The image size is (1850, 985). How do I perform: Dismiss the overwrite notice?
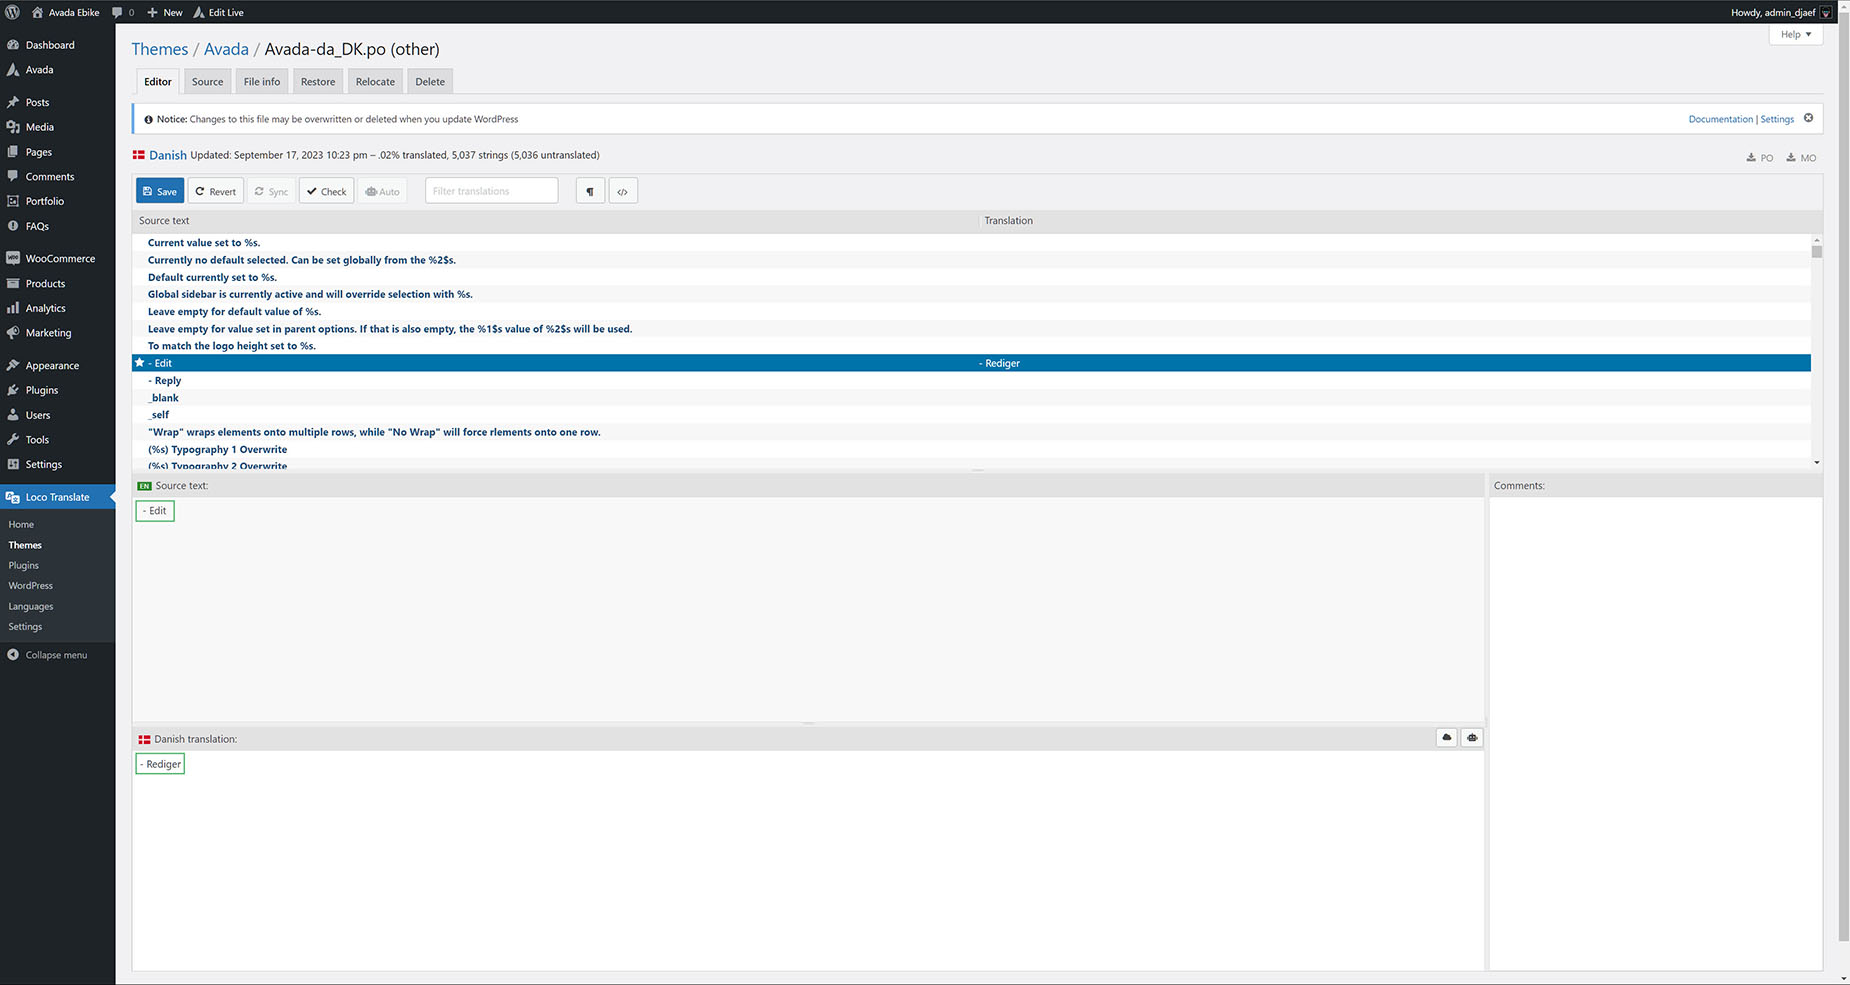pyautogui.click(x=1808, y=118)
